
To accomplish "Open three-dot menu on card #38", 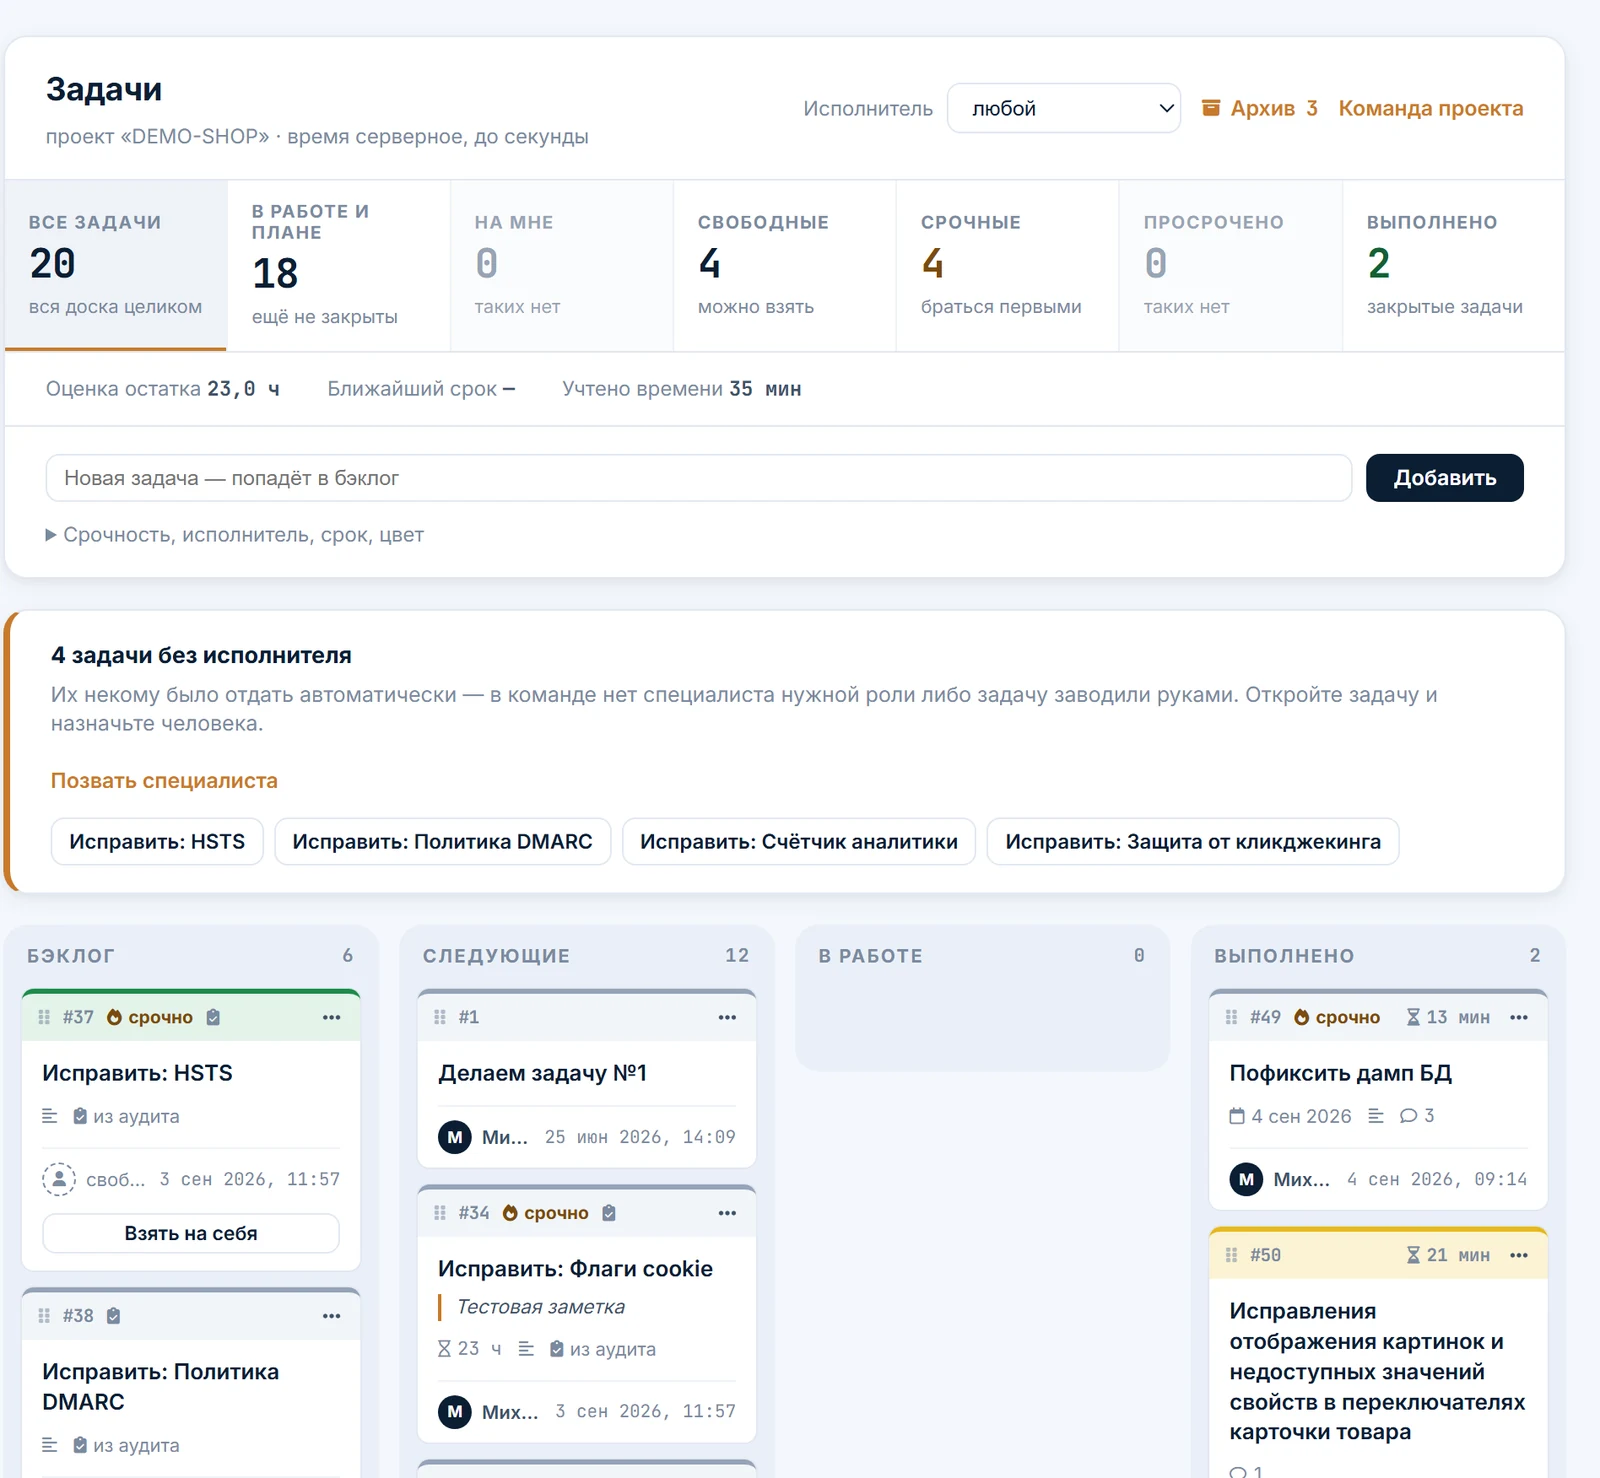I will pos(332,1316).
